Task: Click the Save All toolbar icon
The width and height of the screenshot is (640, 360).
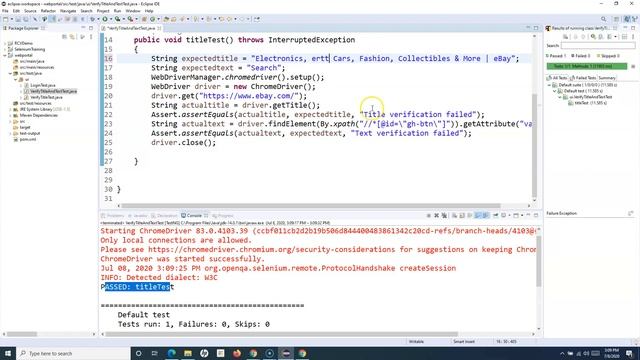Action: tap(25, 19)
